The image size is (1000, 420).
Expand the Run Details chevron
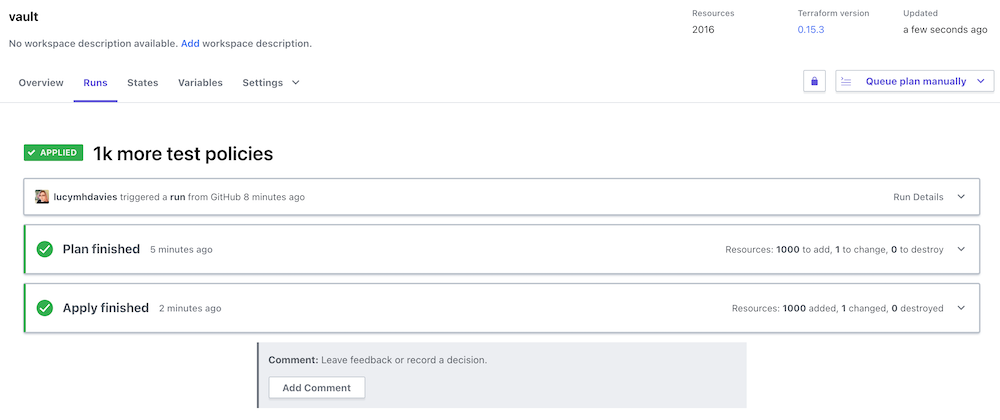[961, 197]
